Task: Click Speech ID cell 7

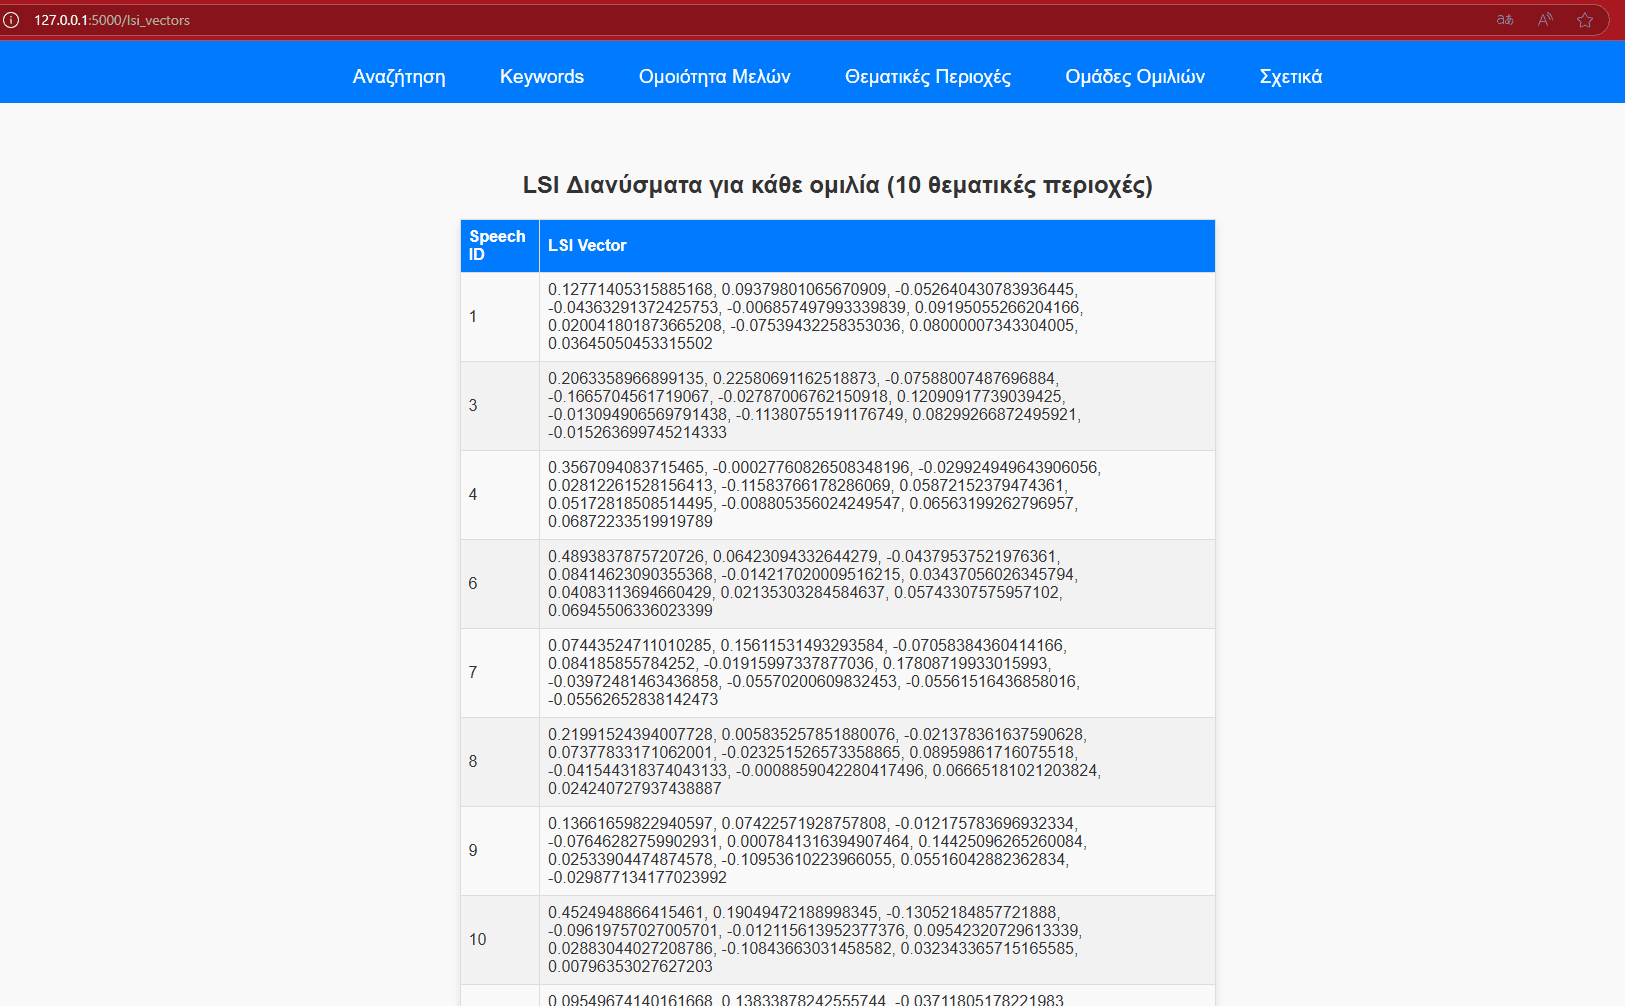Action: (x=500, y=673)
